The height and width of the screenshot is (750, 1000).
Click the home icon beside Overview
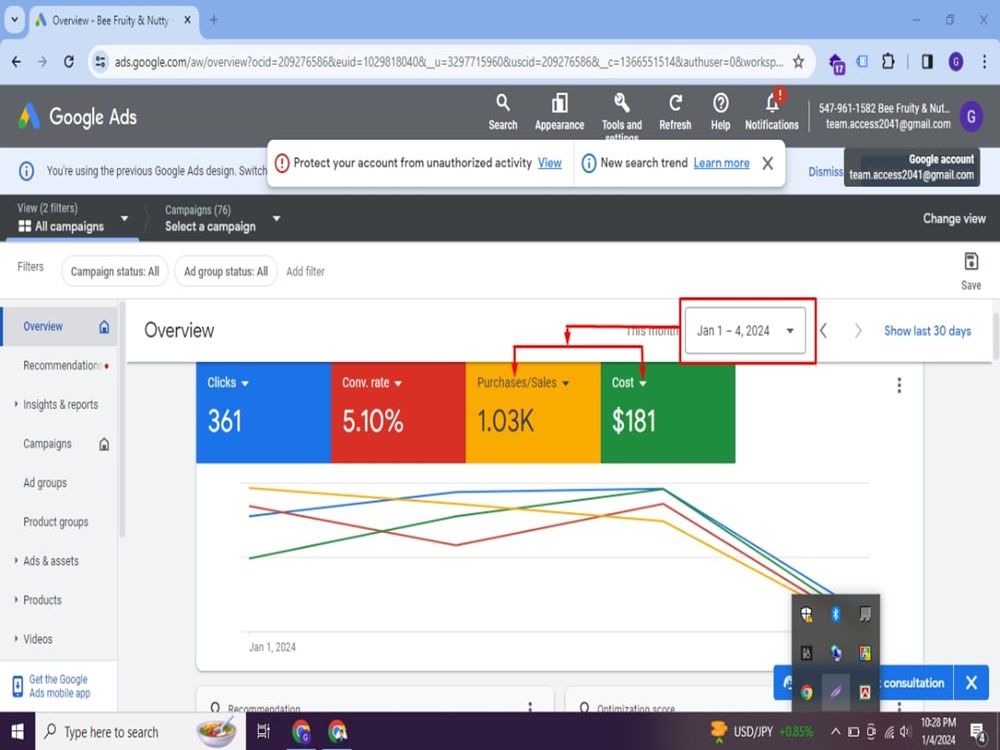[x=104, y=327]
